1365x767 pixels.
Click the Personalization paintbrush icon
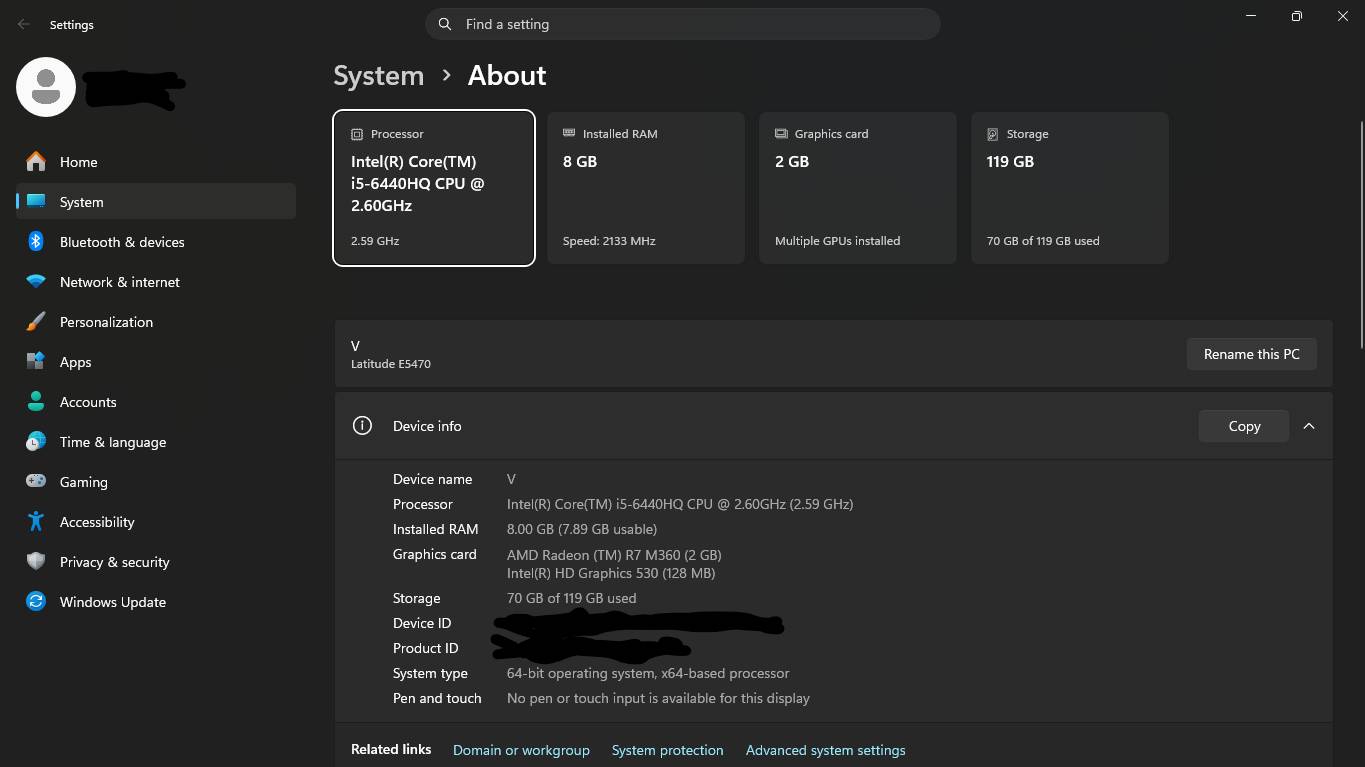click(x=36, y=321)
